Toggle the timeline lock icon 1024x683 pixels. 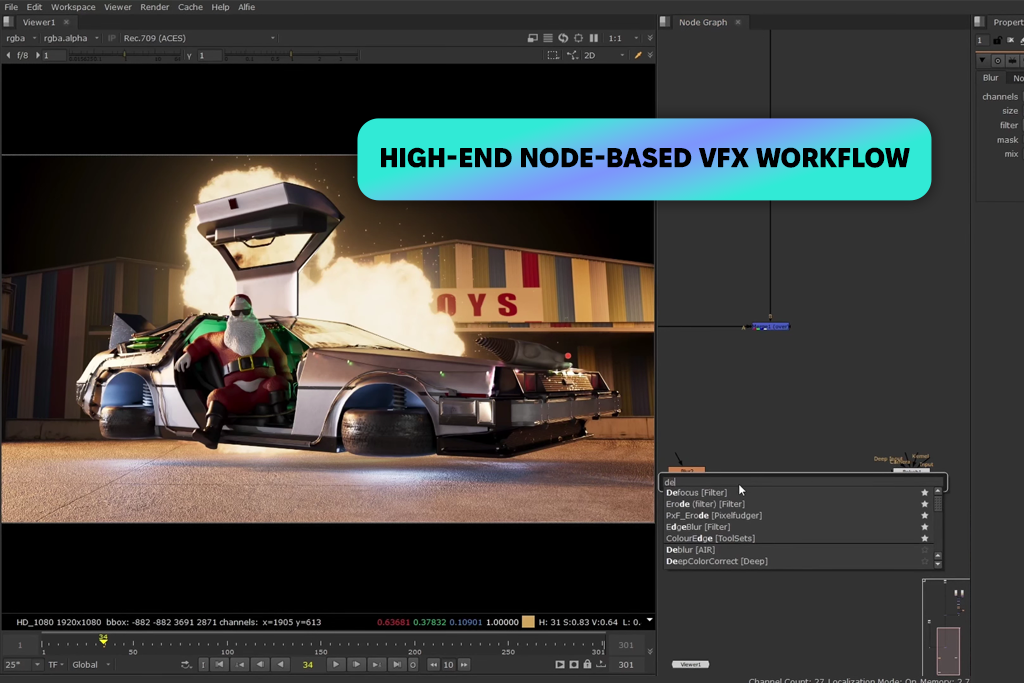pos(587,665)
